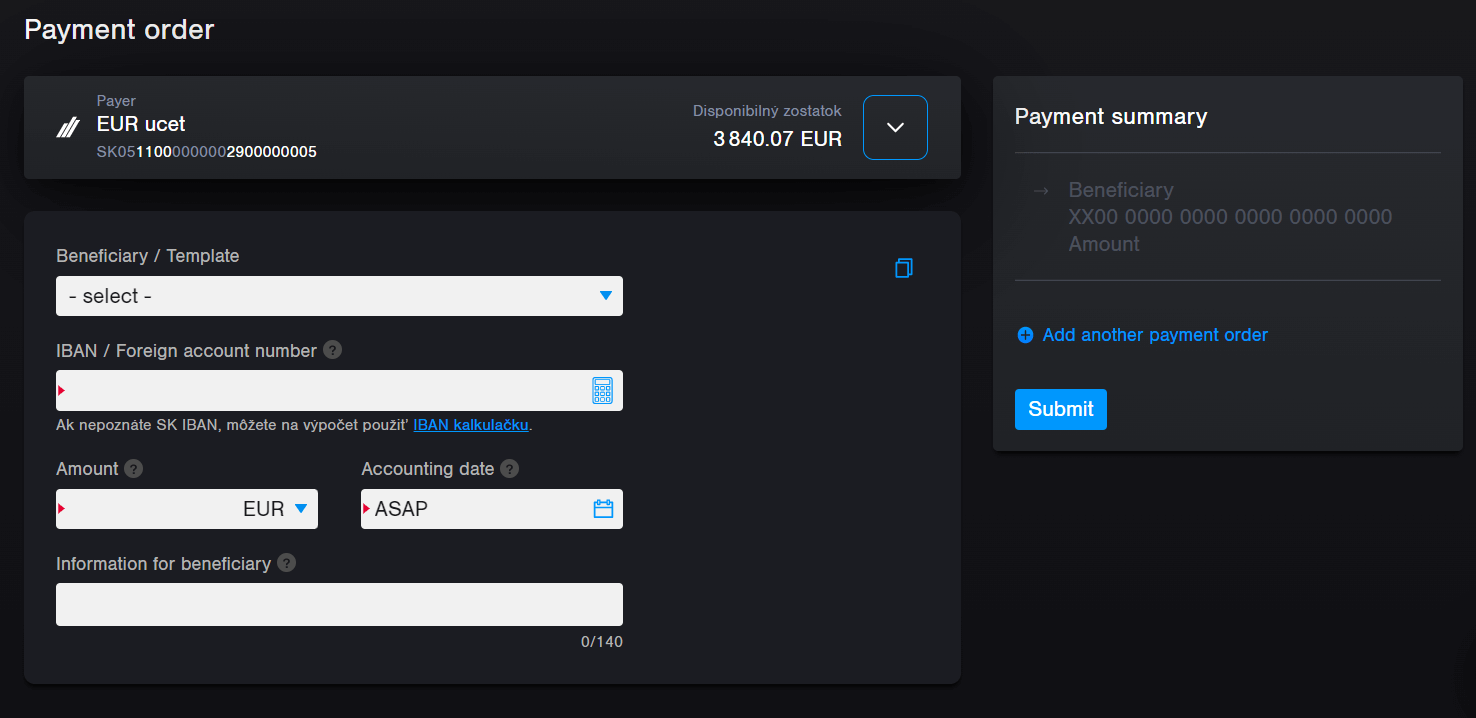Open the Beneficiary / Template select dropdown
The width and height of the screenshot is (1476, 718).
(339, 296)
